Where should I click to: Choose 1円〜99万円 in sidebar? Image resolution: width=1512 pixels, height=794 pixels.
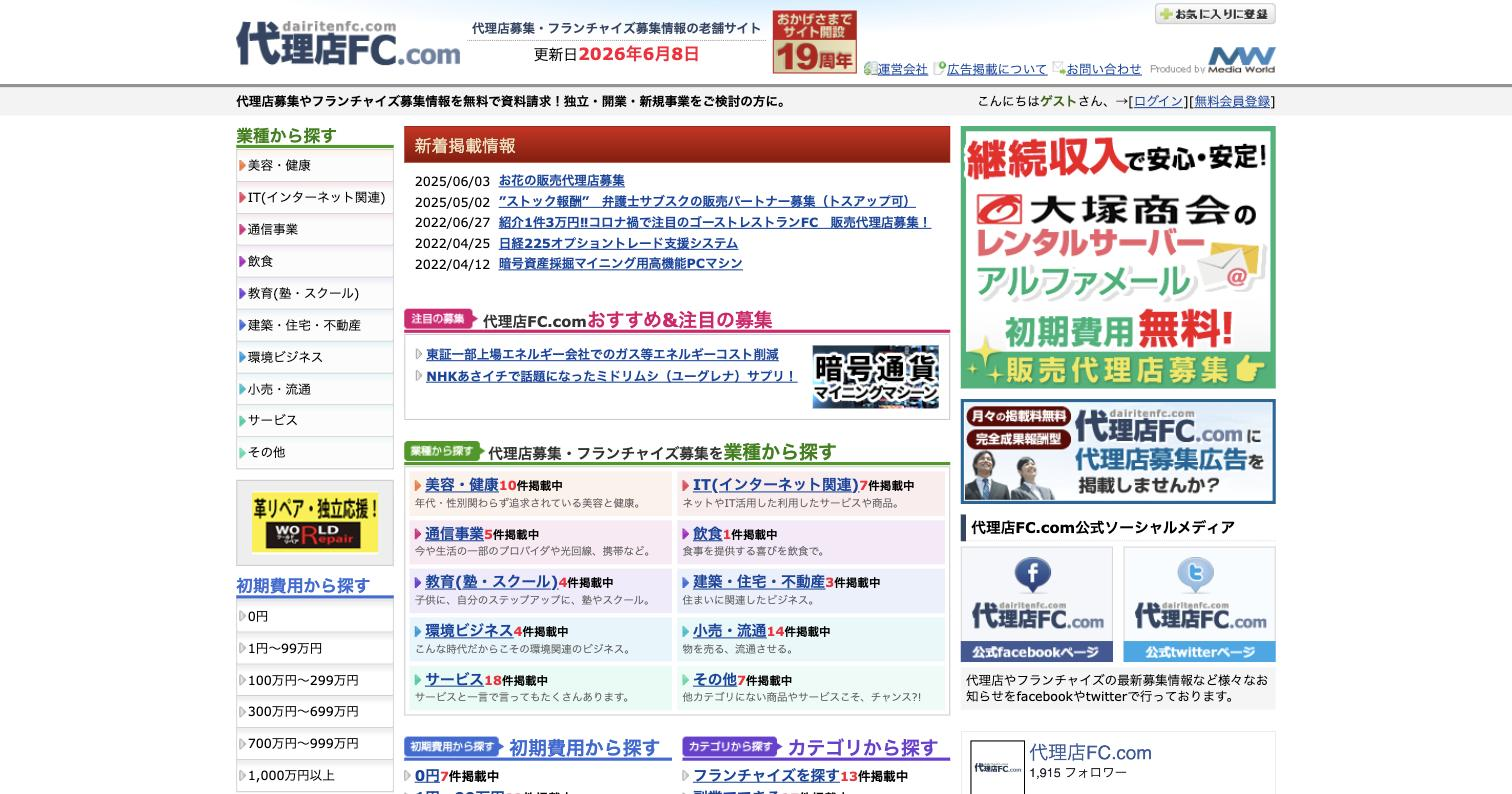315,648
